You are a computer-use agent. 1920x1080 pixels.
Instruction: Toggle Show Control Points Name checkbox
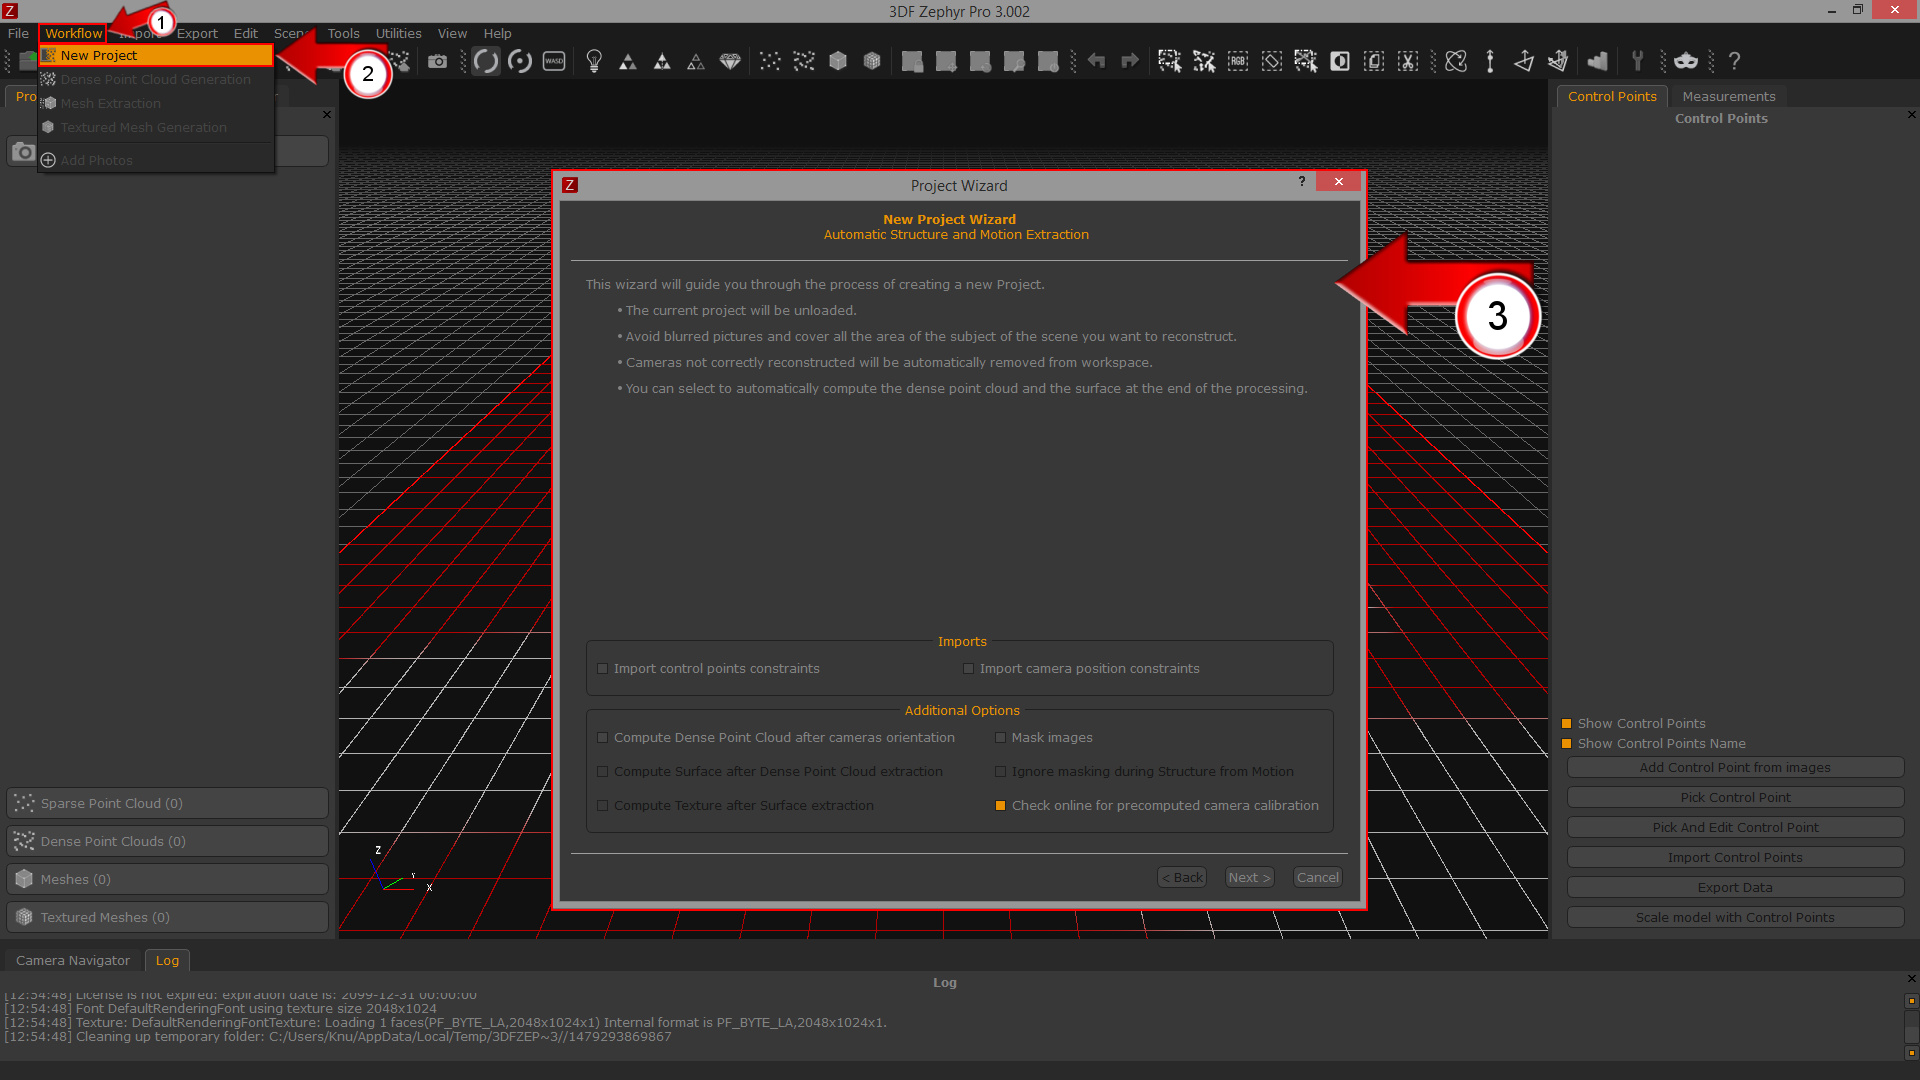[1567, 744]
